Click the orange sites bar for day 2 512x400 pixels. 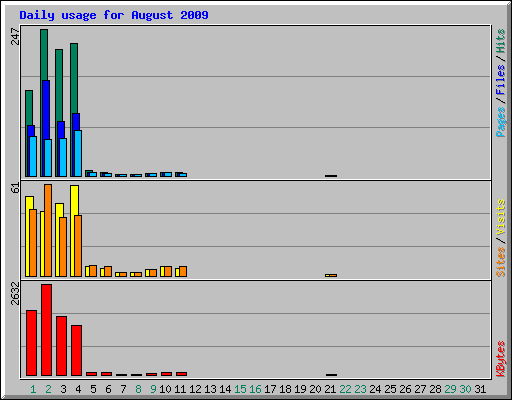pyautogui.click(x=48, y=230)
